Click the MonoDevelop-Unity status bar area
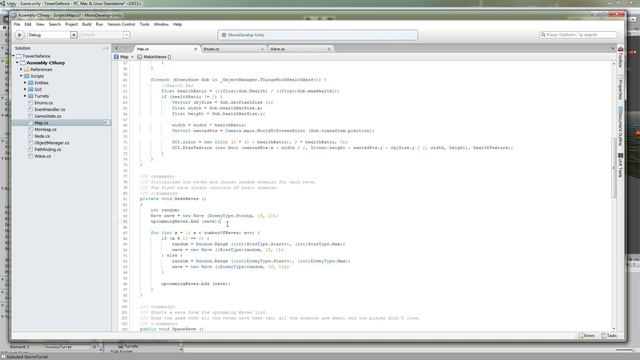This screenshot has height=360, width=640. [318, 35]
